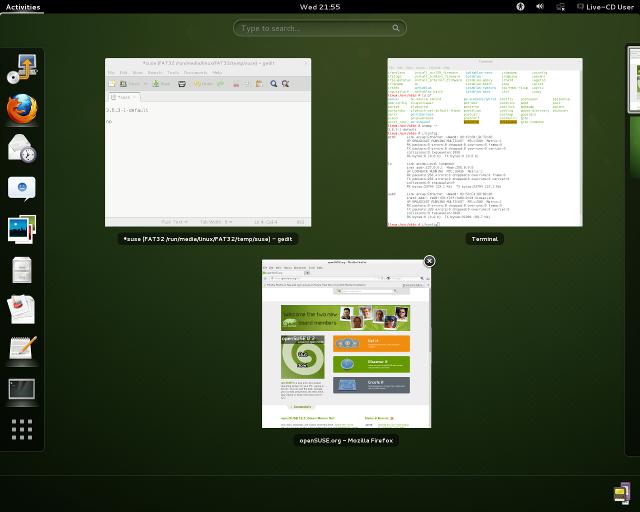Open the Empathy chat icon in dash
The height and width of the screenshot is (512, 640).
(22, 189)
